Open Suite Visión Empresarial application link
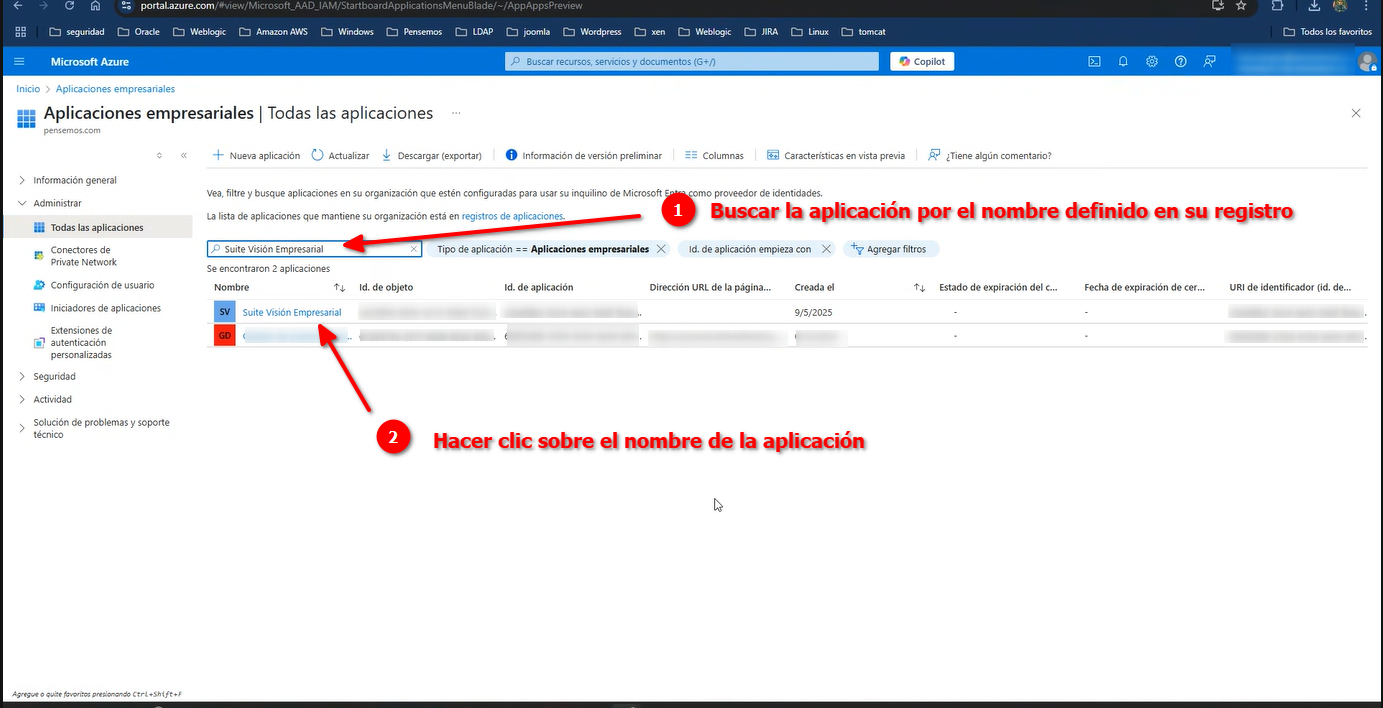The height and width of the screenshot is (708, 1383). (291, 313)
